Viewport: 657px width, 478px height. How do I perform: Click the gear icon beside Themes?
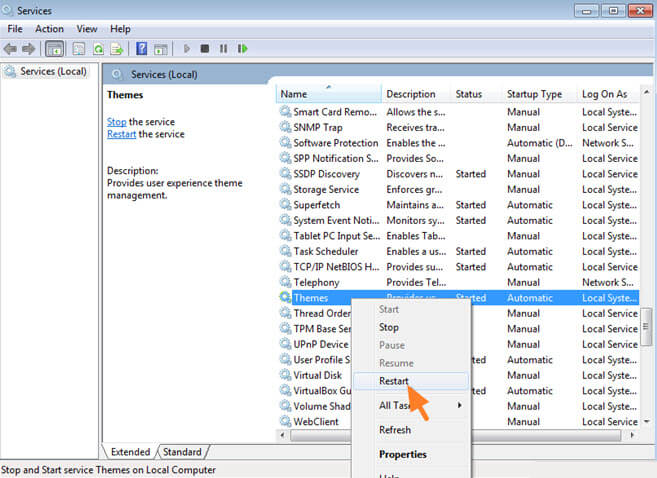coord(285,297)
